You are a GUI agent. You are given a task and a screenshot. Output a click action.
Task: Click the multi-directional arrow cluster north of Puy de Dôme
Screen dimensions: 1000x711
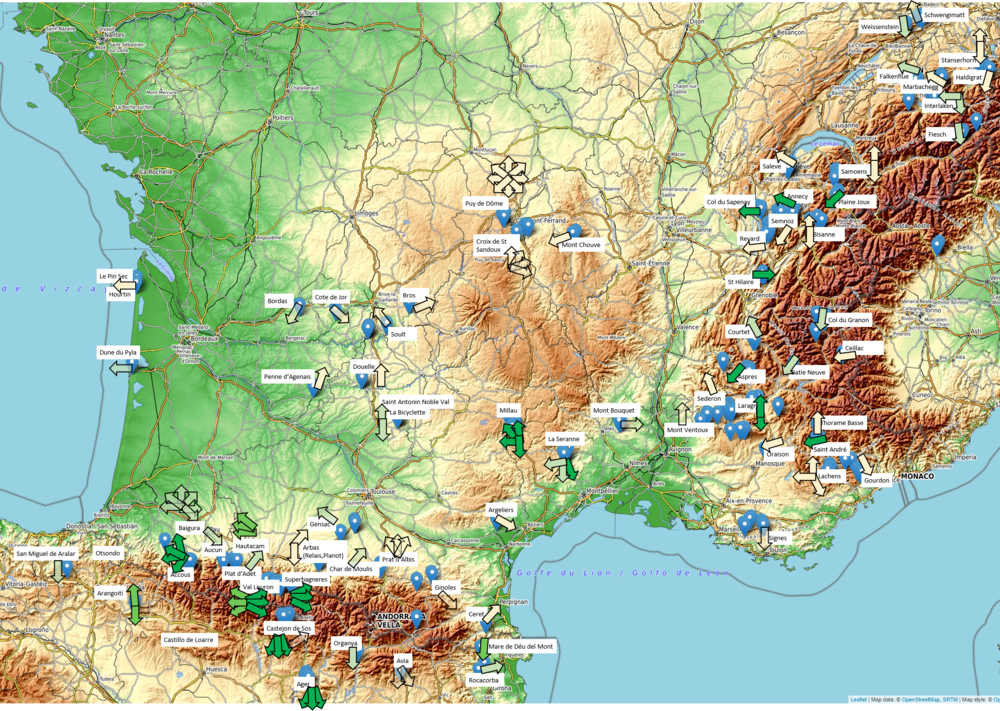click(x=508, y=176)
